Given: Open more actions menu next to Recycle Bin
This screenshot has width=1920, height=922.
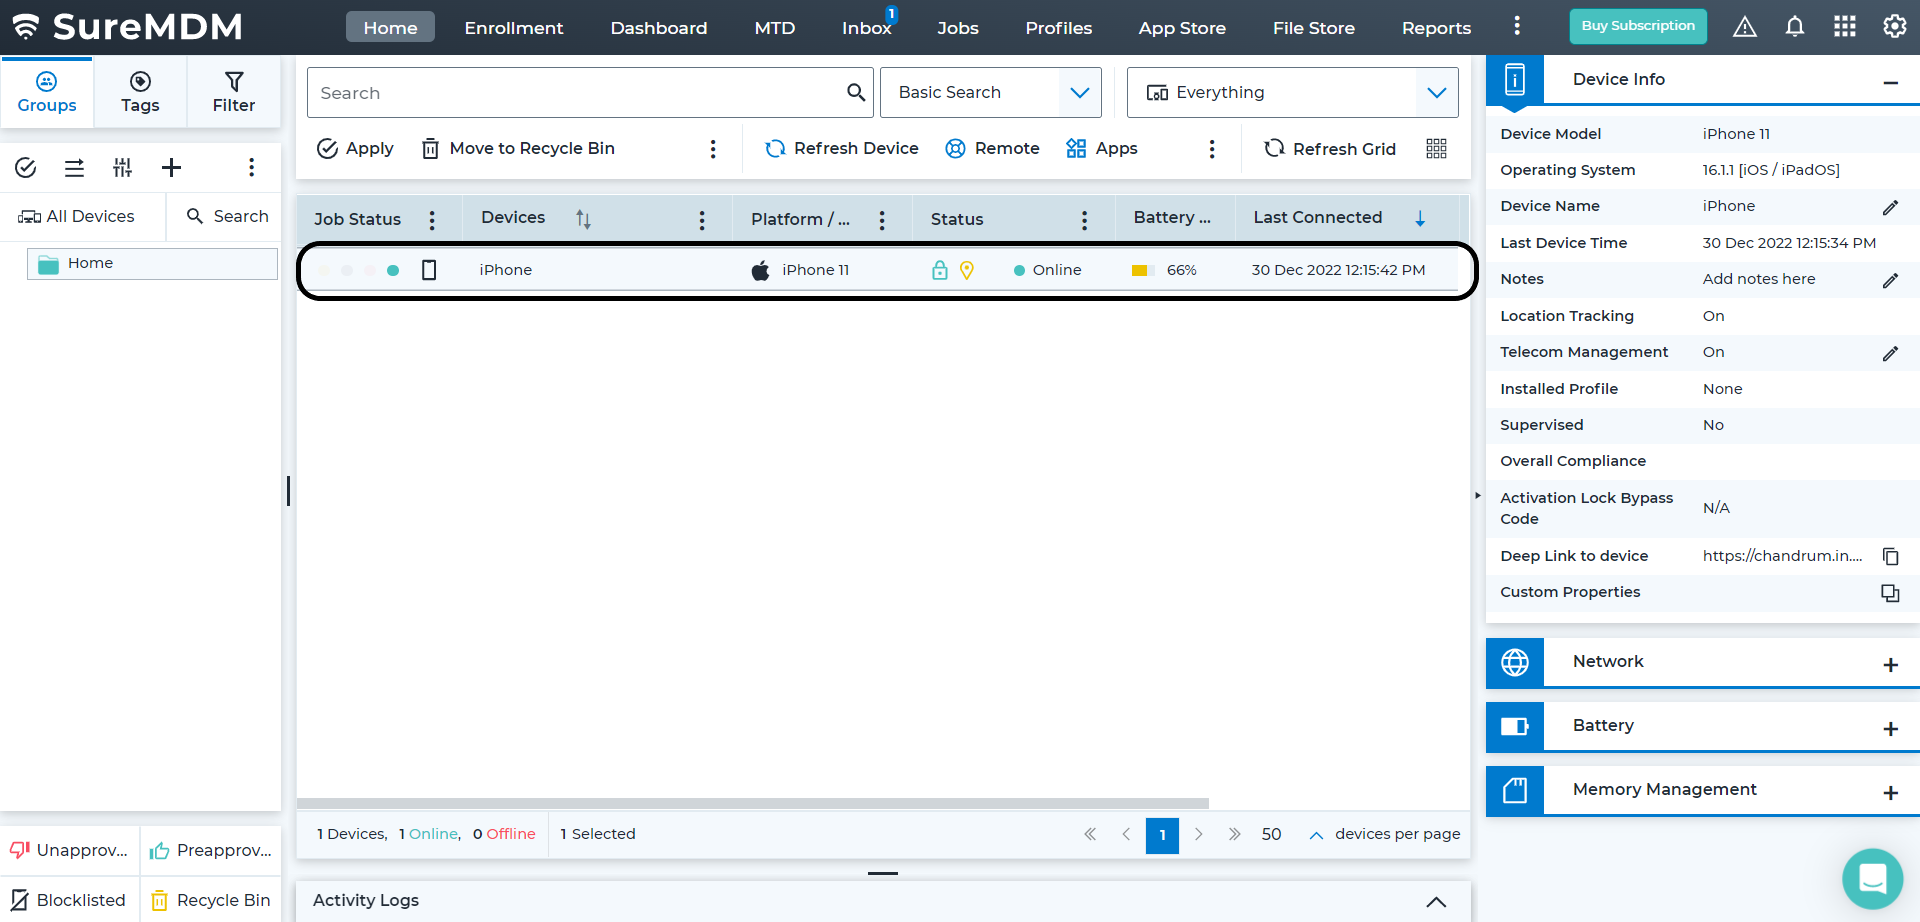Looking at the screenshot, I should tap(713, 149).
